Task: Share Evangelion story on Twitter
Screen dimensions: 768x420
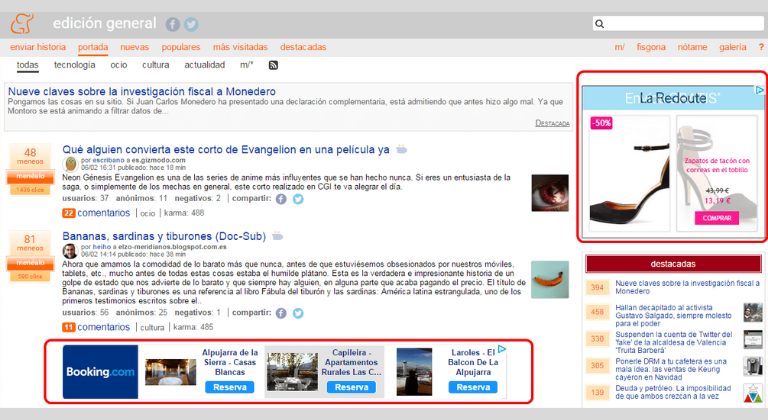Action: point(298,199)
